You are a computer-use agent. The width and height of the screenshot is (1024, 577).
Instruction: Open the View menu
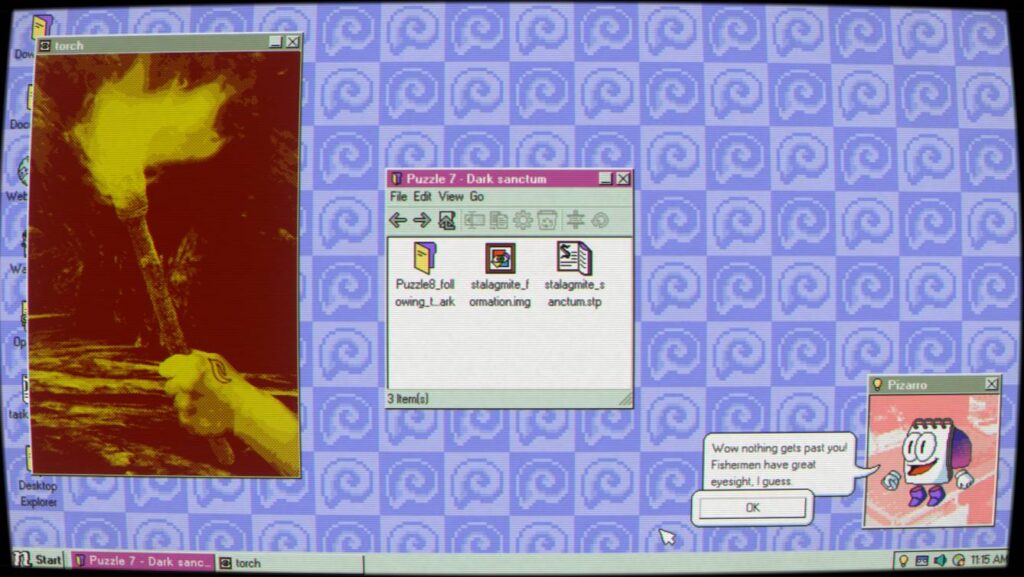(x=451, y=196)
